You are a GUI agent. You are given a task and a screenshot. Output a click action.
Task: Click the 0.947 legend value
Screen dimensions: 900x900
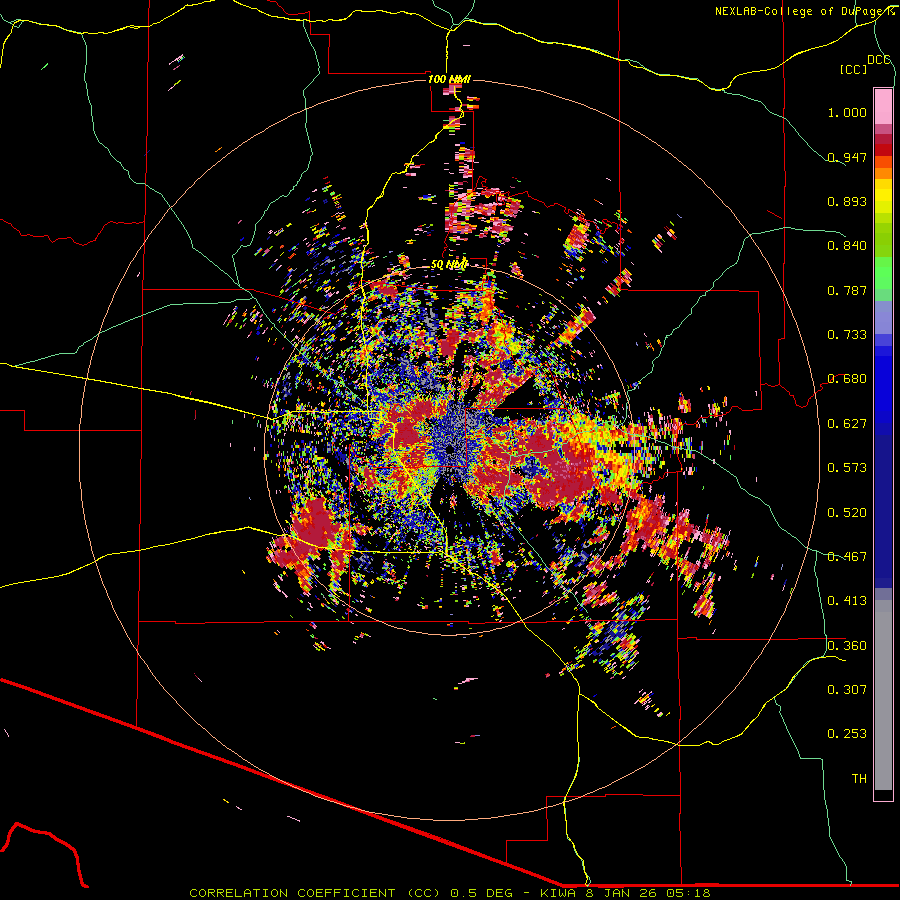847,157
